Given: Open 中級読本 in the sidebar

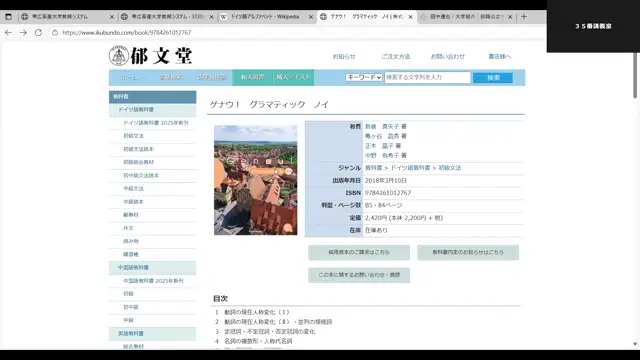Looking at the screenshot, I should pyautogui.click(x=133, y=202).
